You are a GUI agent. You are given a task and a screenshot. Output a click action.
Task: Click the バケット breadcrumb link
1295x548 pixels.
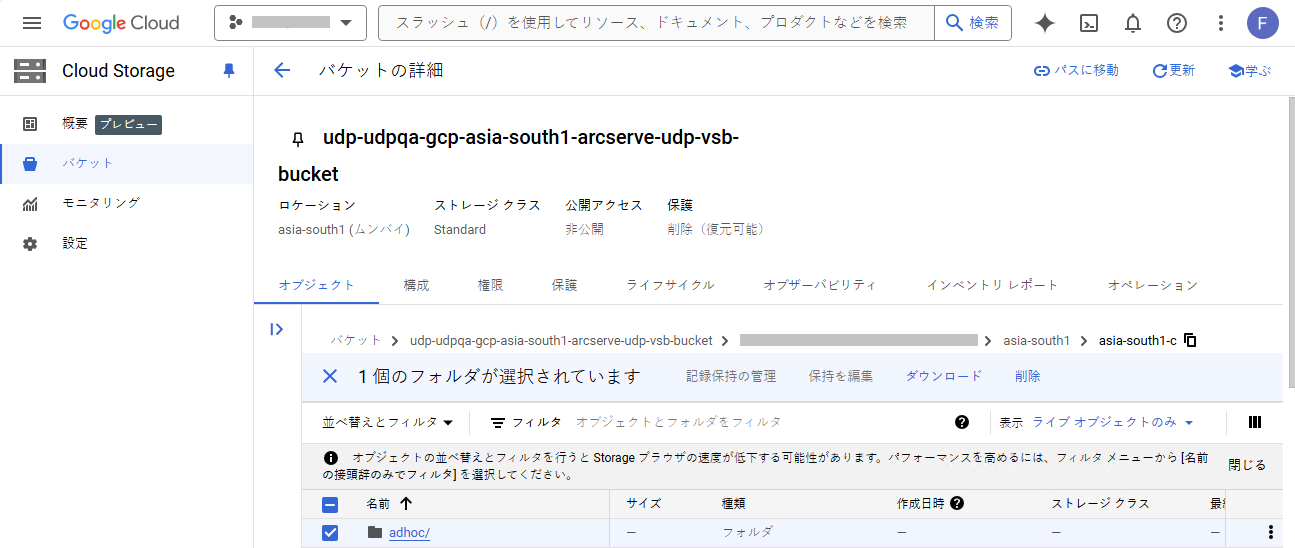tap(356, 341)
